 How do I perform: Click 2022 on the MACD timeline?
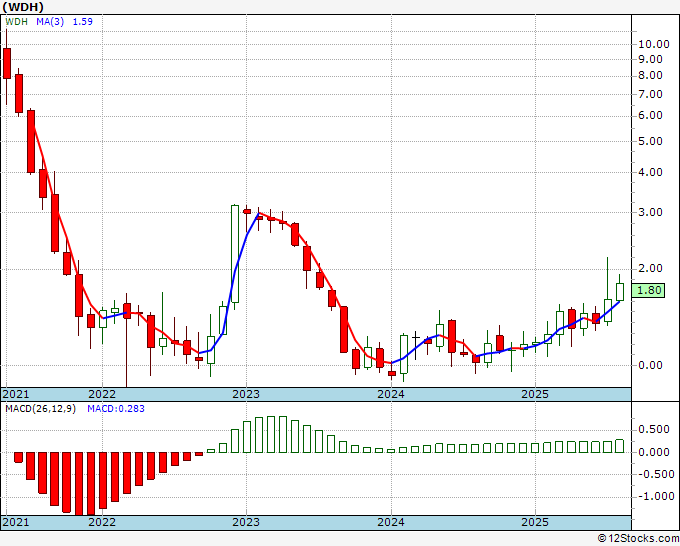coord(102,522)
